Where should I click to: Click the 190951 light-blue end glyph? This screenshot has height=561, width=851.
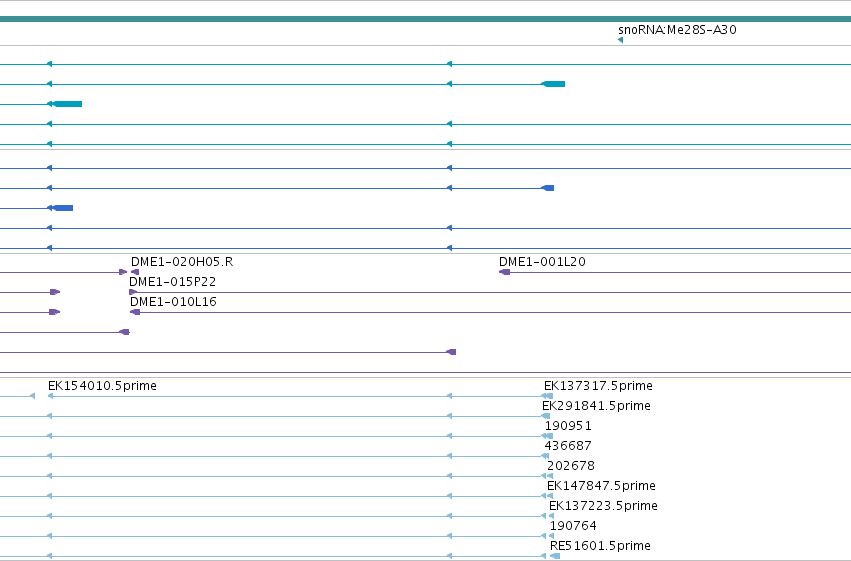point(548,437)
